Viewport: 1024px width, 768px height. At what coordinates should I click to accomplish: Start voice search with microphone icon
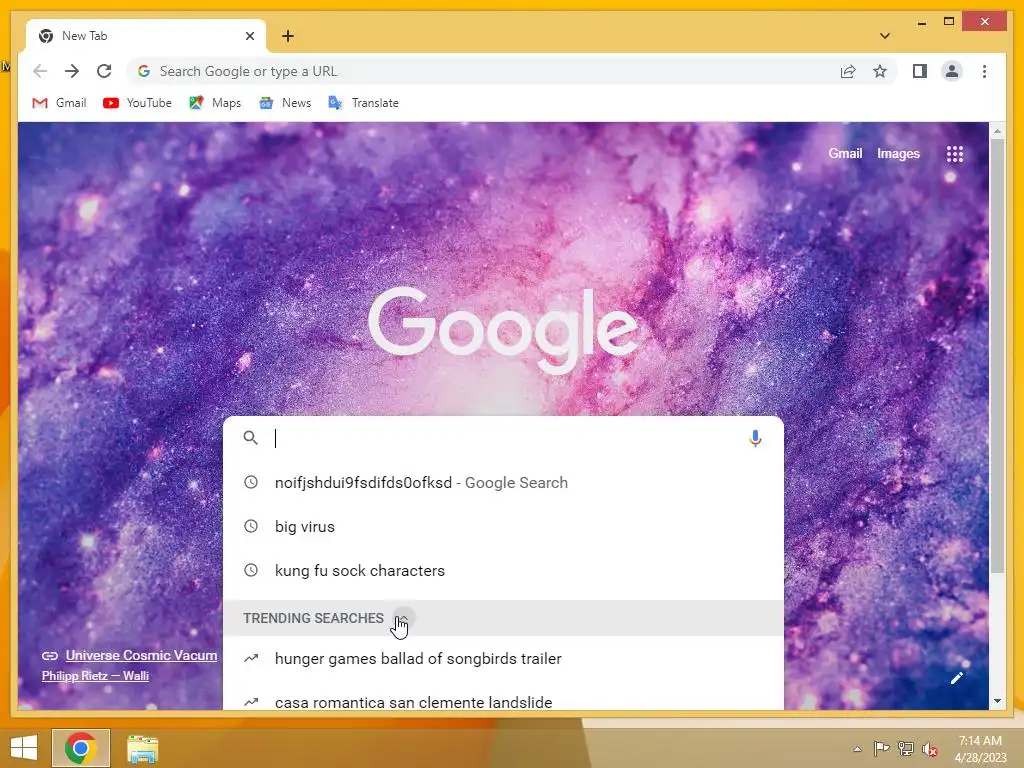click(756, 438)
